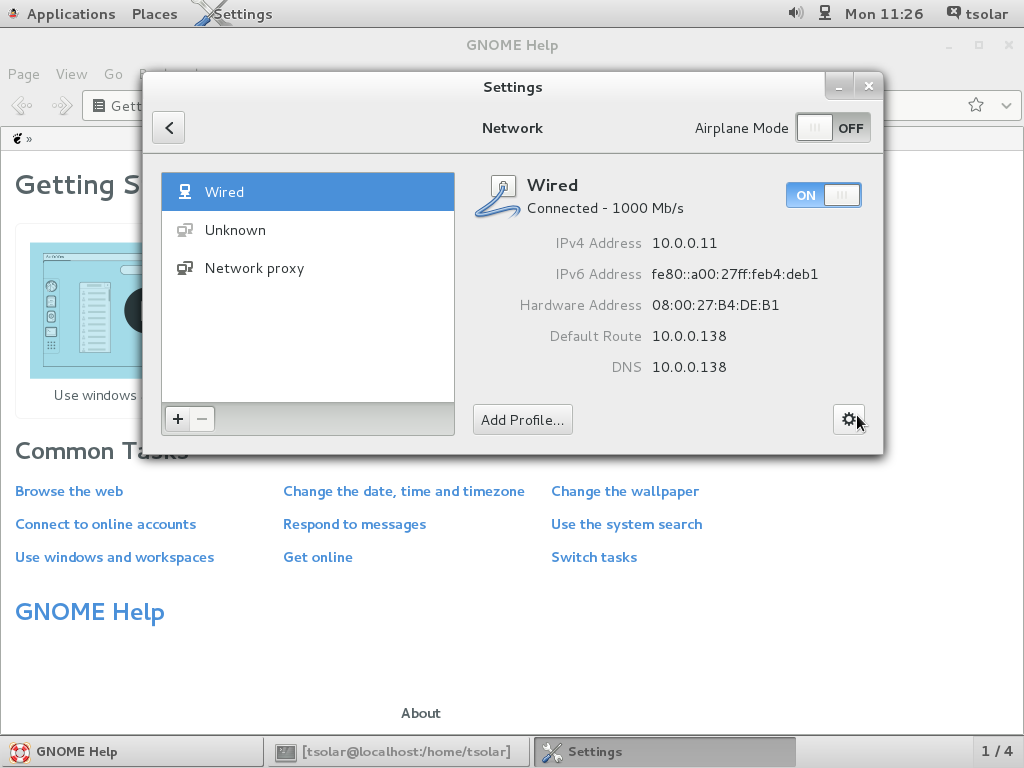Open the View menu in GNOME Help
Viewport: 1024px width, 768px height.
[x=71, y=74]
